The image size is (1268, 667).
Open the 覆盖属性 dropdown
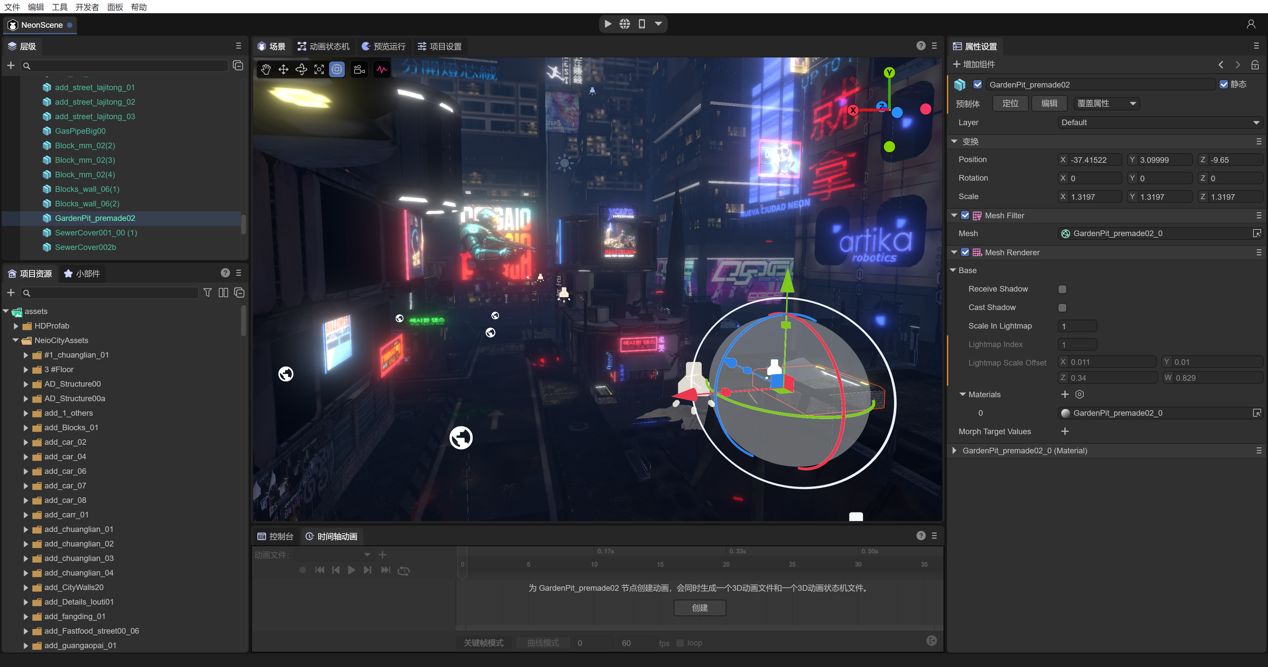(1100, 103)
